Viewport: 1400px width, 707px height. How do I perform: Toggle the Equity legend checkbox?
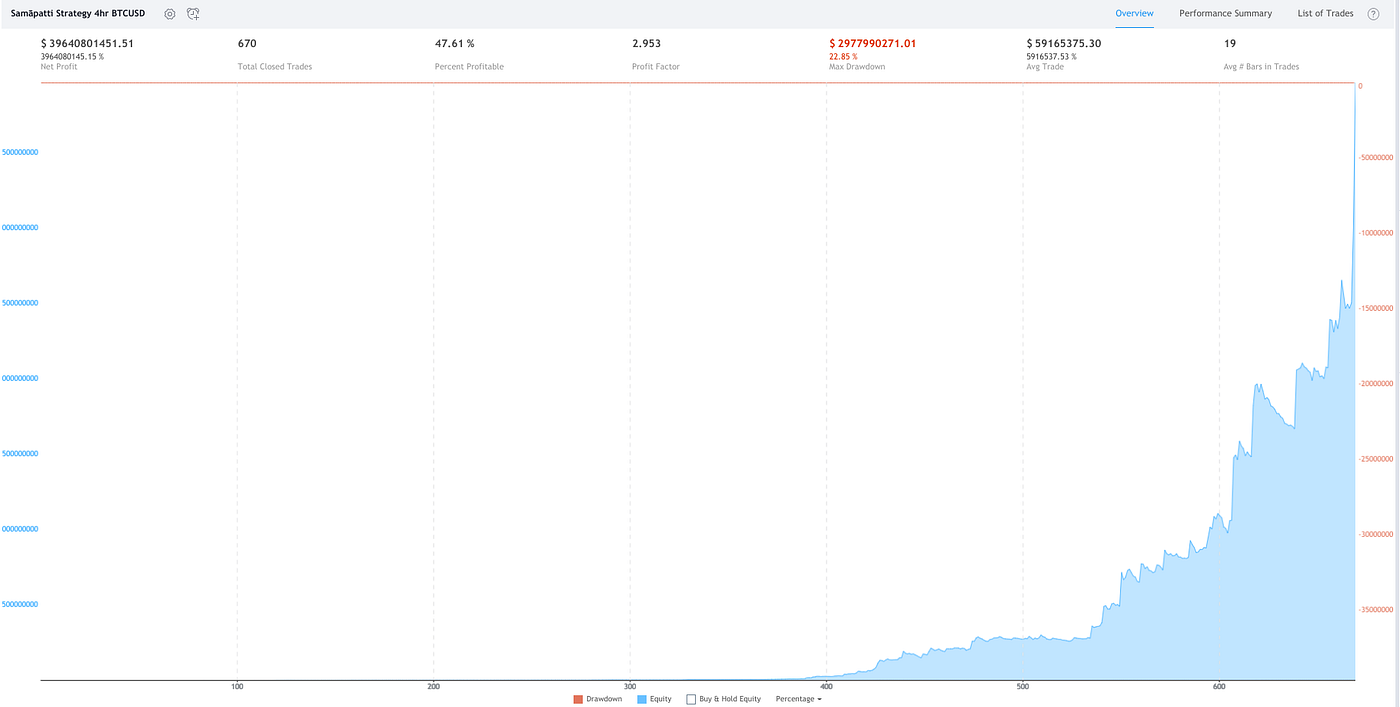pyautogui.click(x=642, y=699)
